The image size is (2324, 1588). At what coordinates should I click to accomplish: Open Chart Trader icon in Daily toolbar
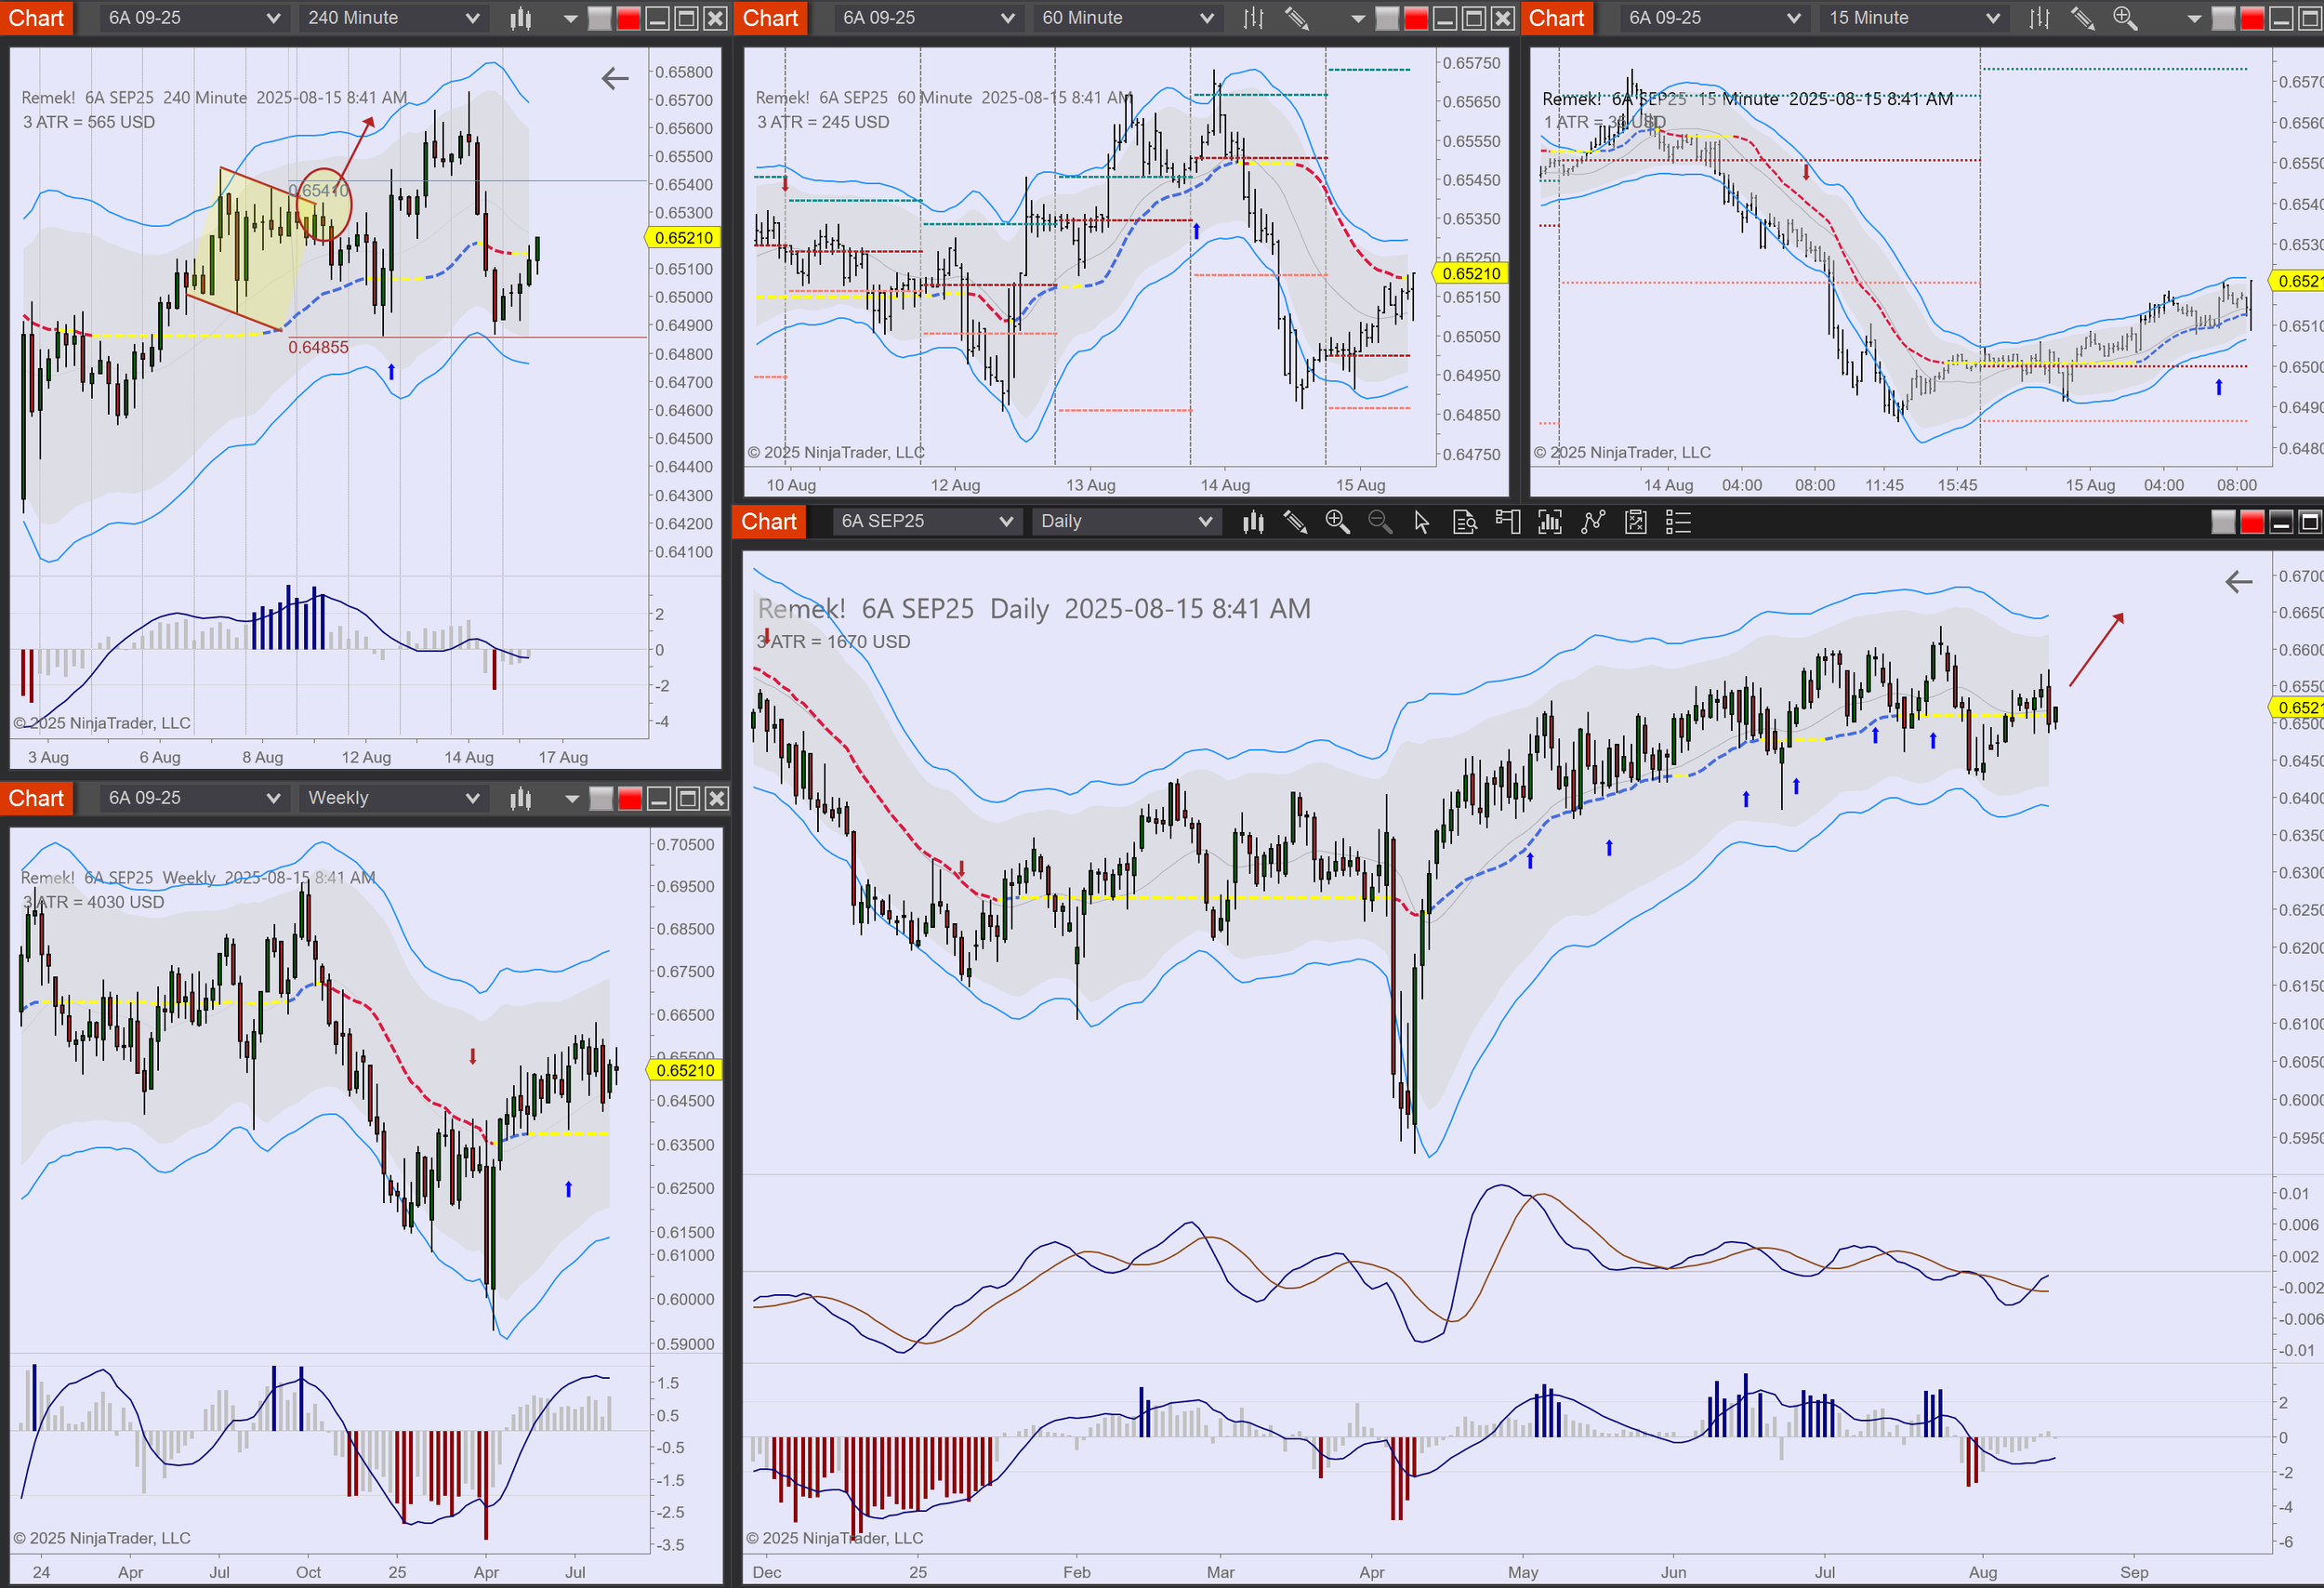(x=1507, y=521)
